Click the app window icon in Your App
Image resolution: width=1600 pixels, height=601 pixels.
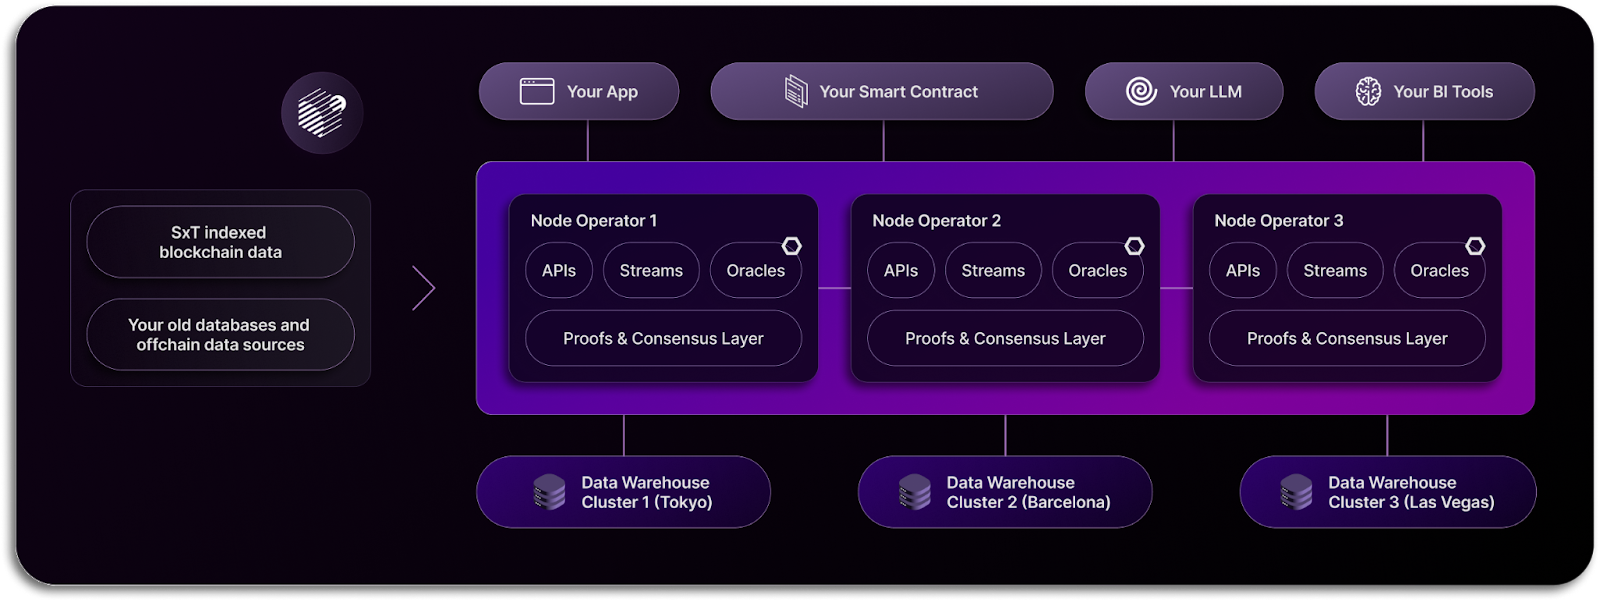point(537,91)
